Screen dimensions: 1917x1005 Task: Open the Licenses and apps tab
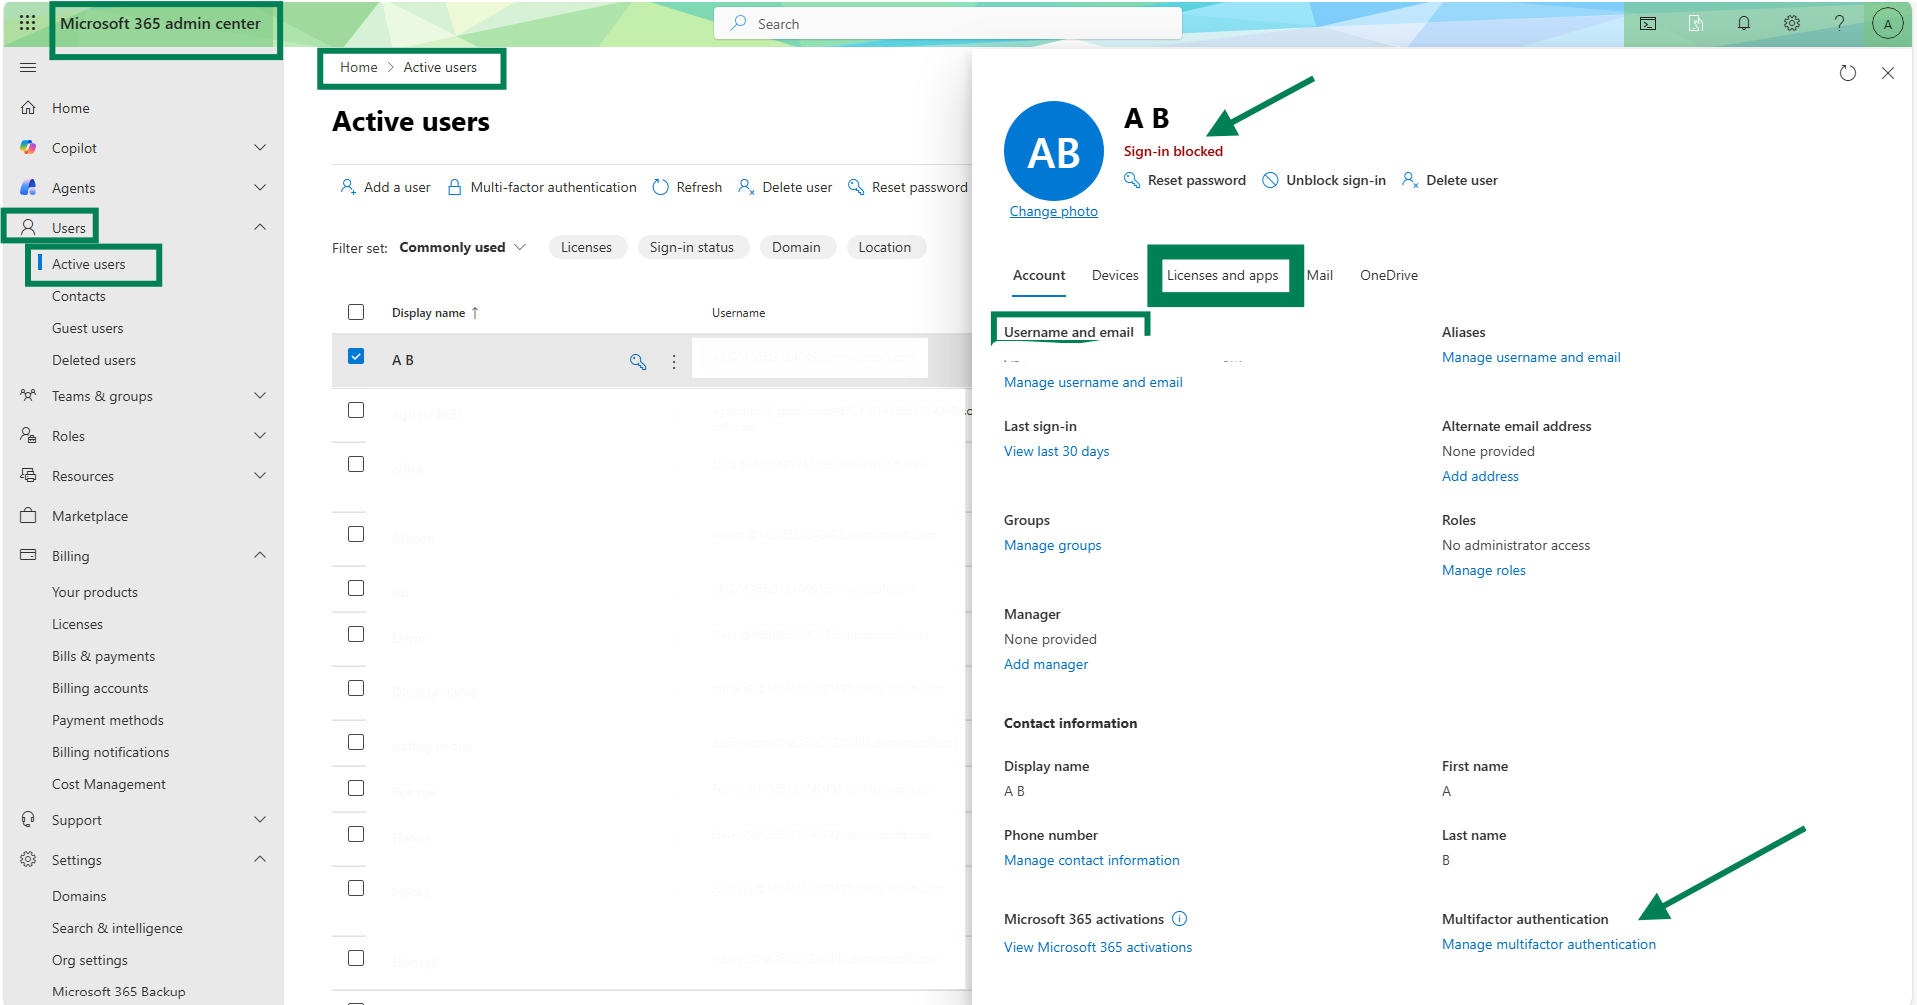click(1222, 275)
